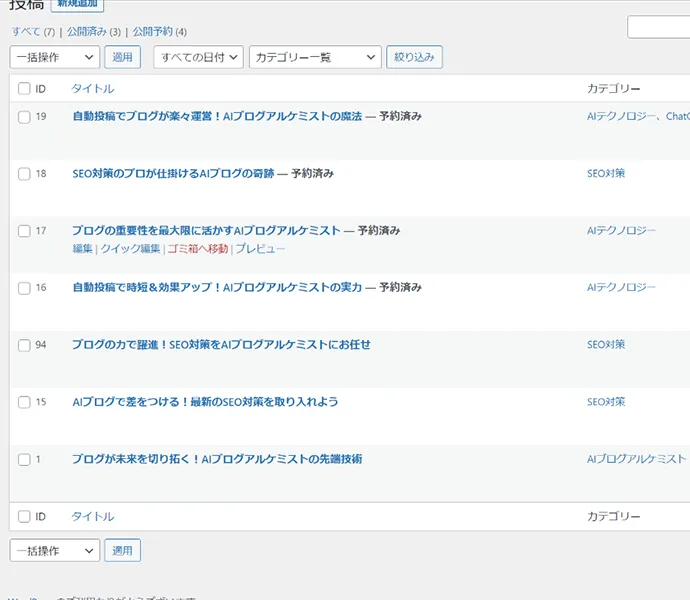Image resolution: width=690 pixels, height=600 pixels.
Task: Tick the checkbox for post ID 94
Action: (25, 345)
